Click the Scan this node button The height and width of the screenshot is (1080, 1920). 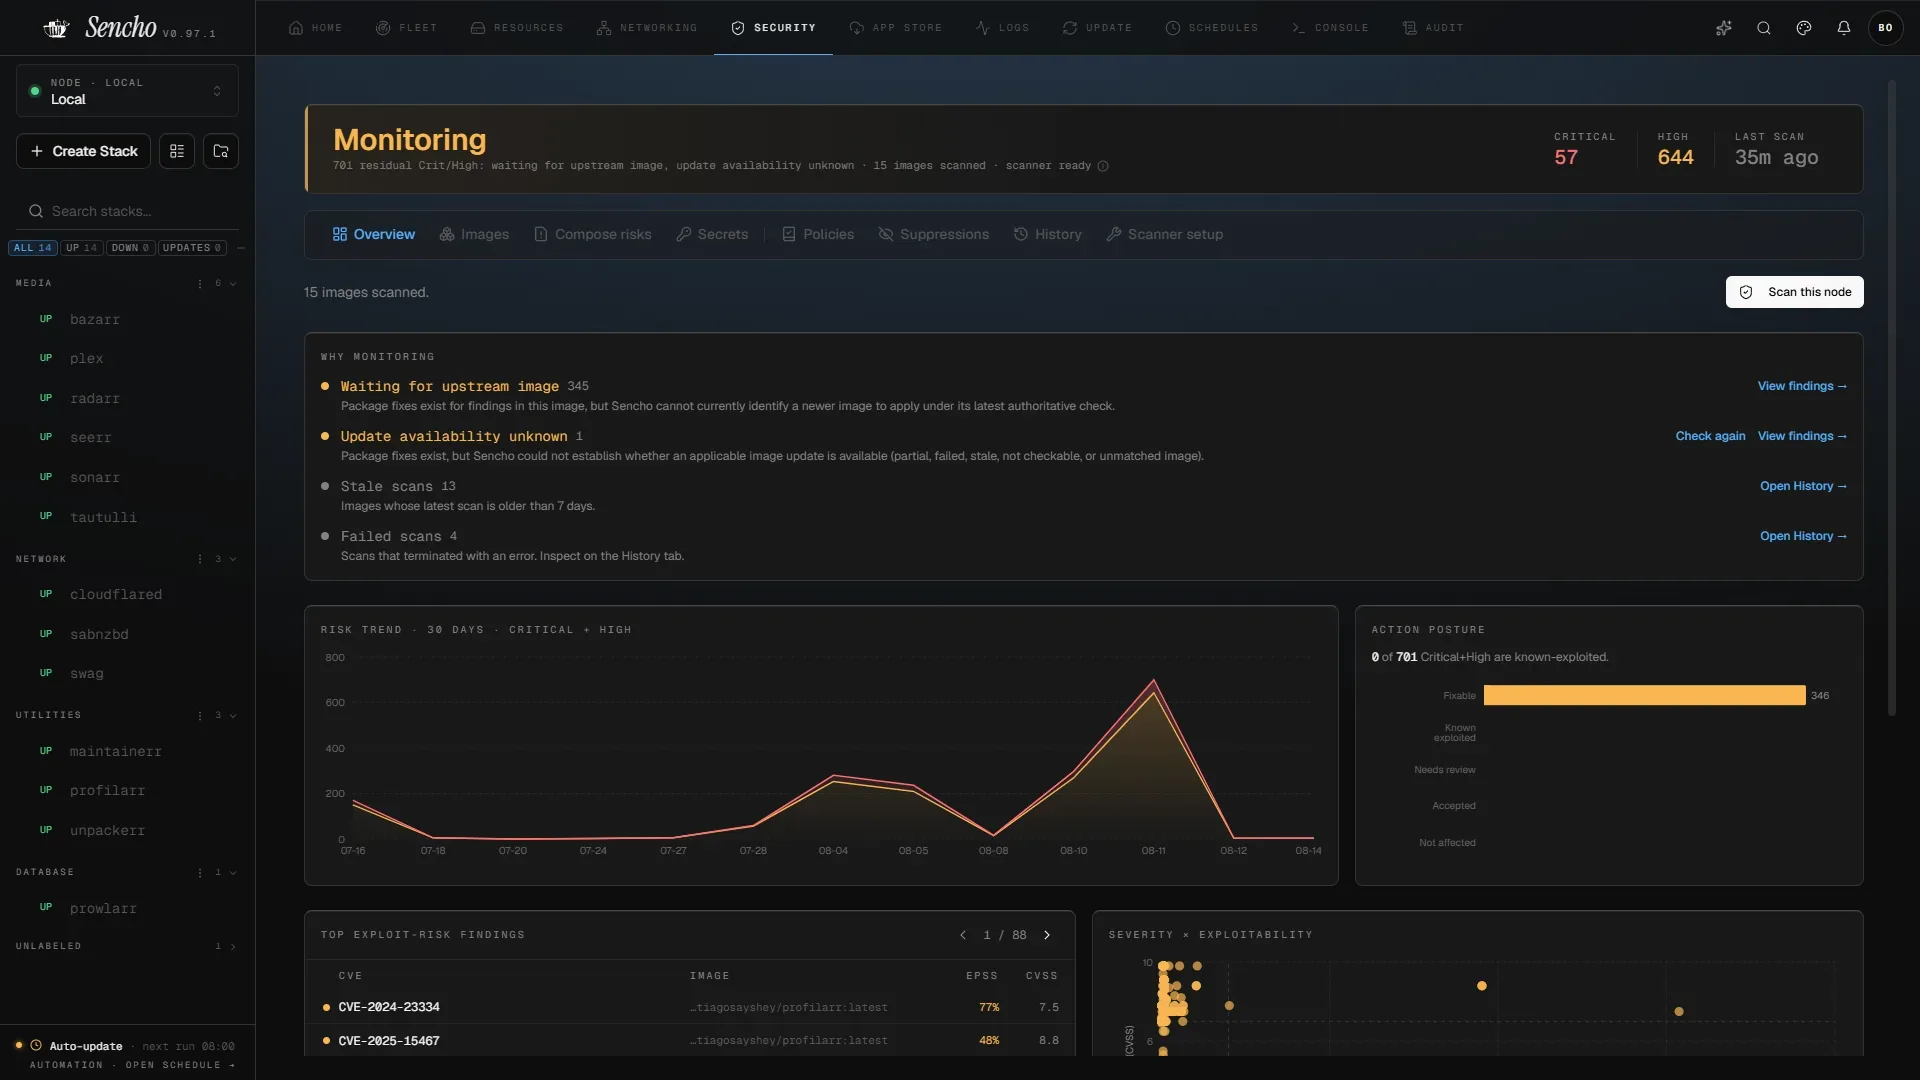coord(1794,292)
